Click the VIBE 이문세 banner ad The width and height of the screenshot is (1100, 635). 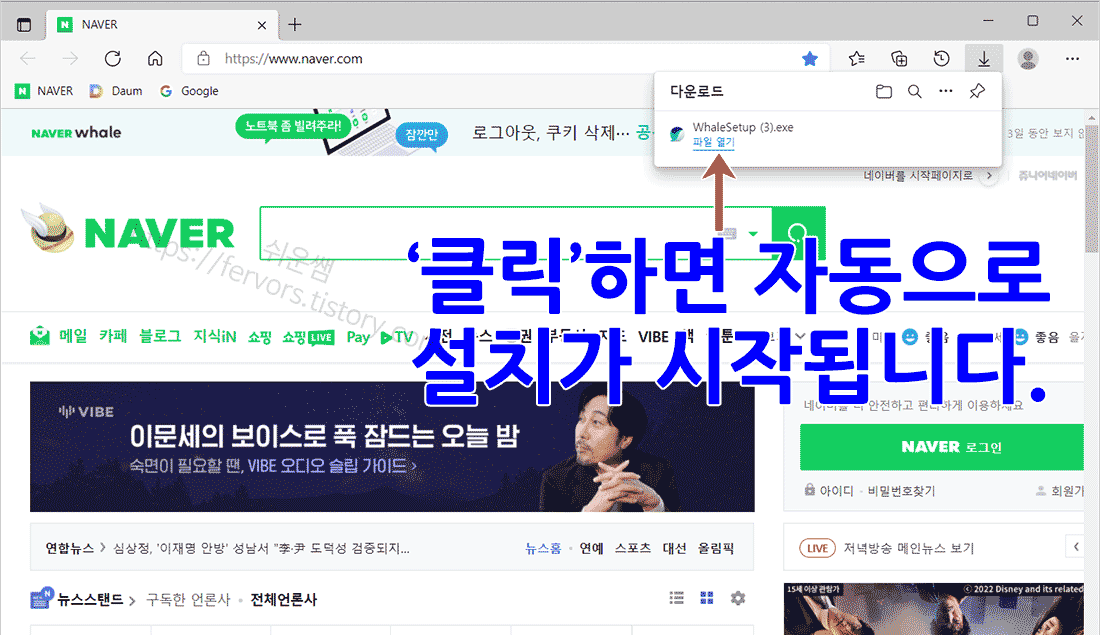pyautogui.click(x=392, y=446)
